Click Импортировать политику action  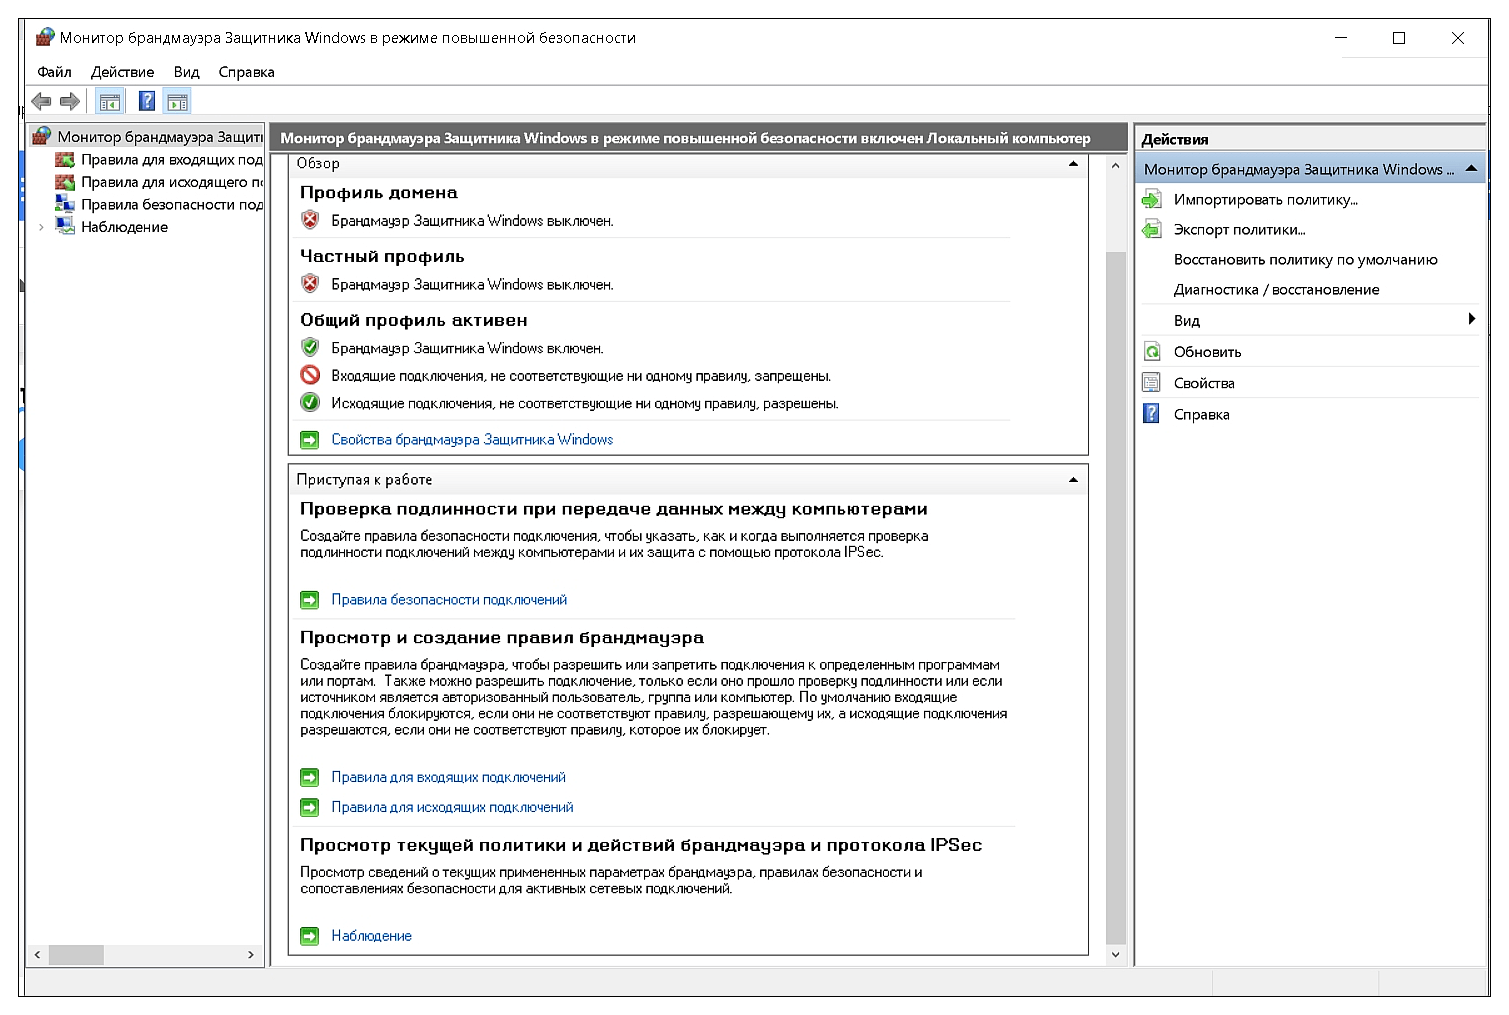pyautogui.click(x=1265, y=200)
